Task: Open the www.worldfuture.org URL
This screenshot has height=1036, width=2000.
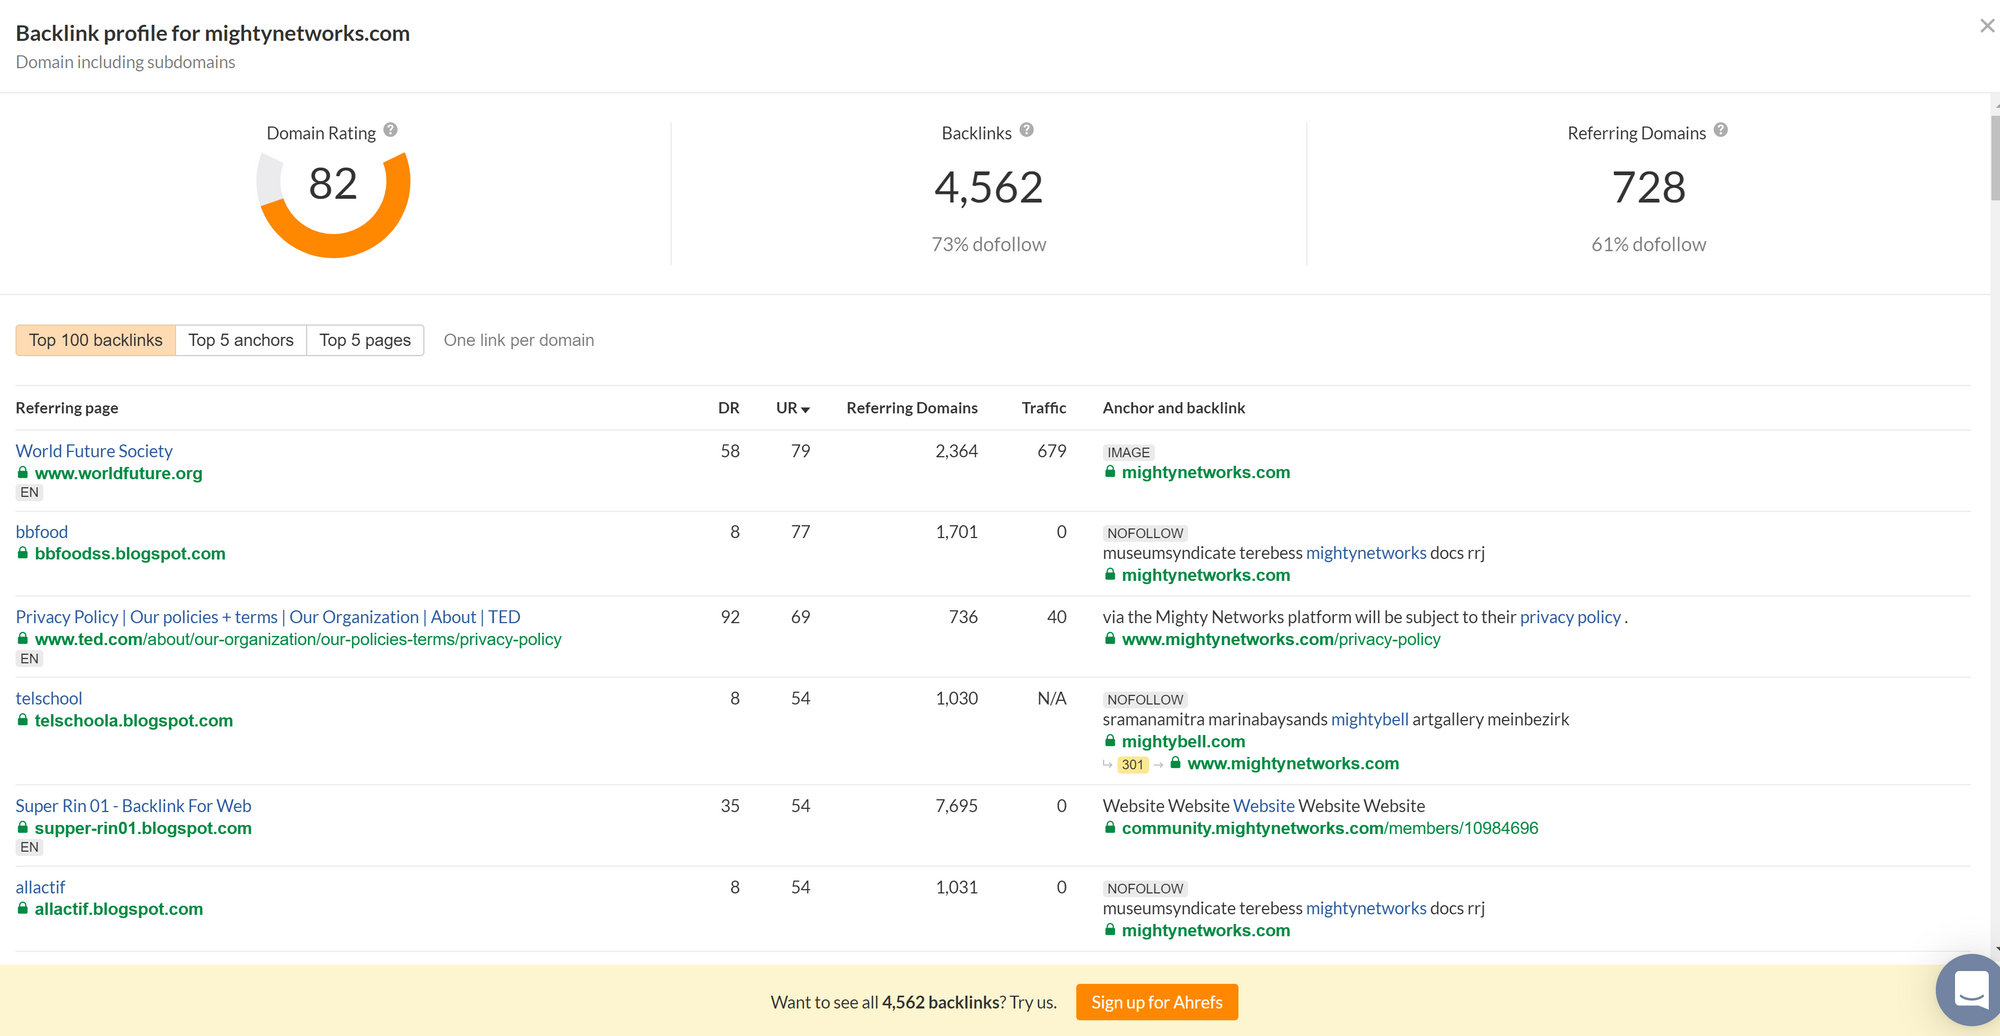Action: pos(118,473)
